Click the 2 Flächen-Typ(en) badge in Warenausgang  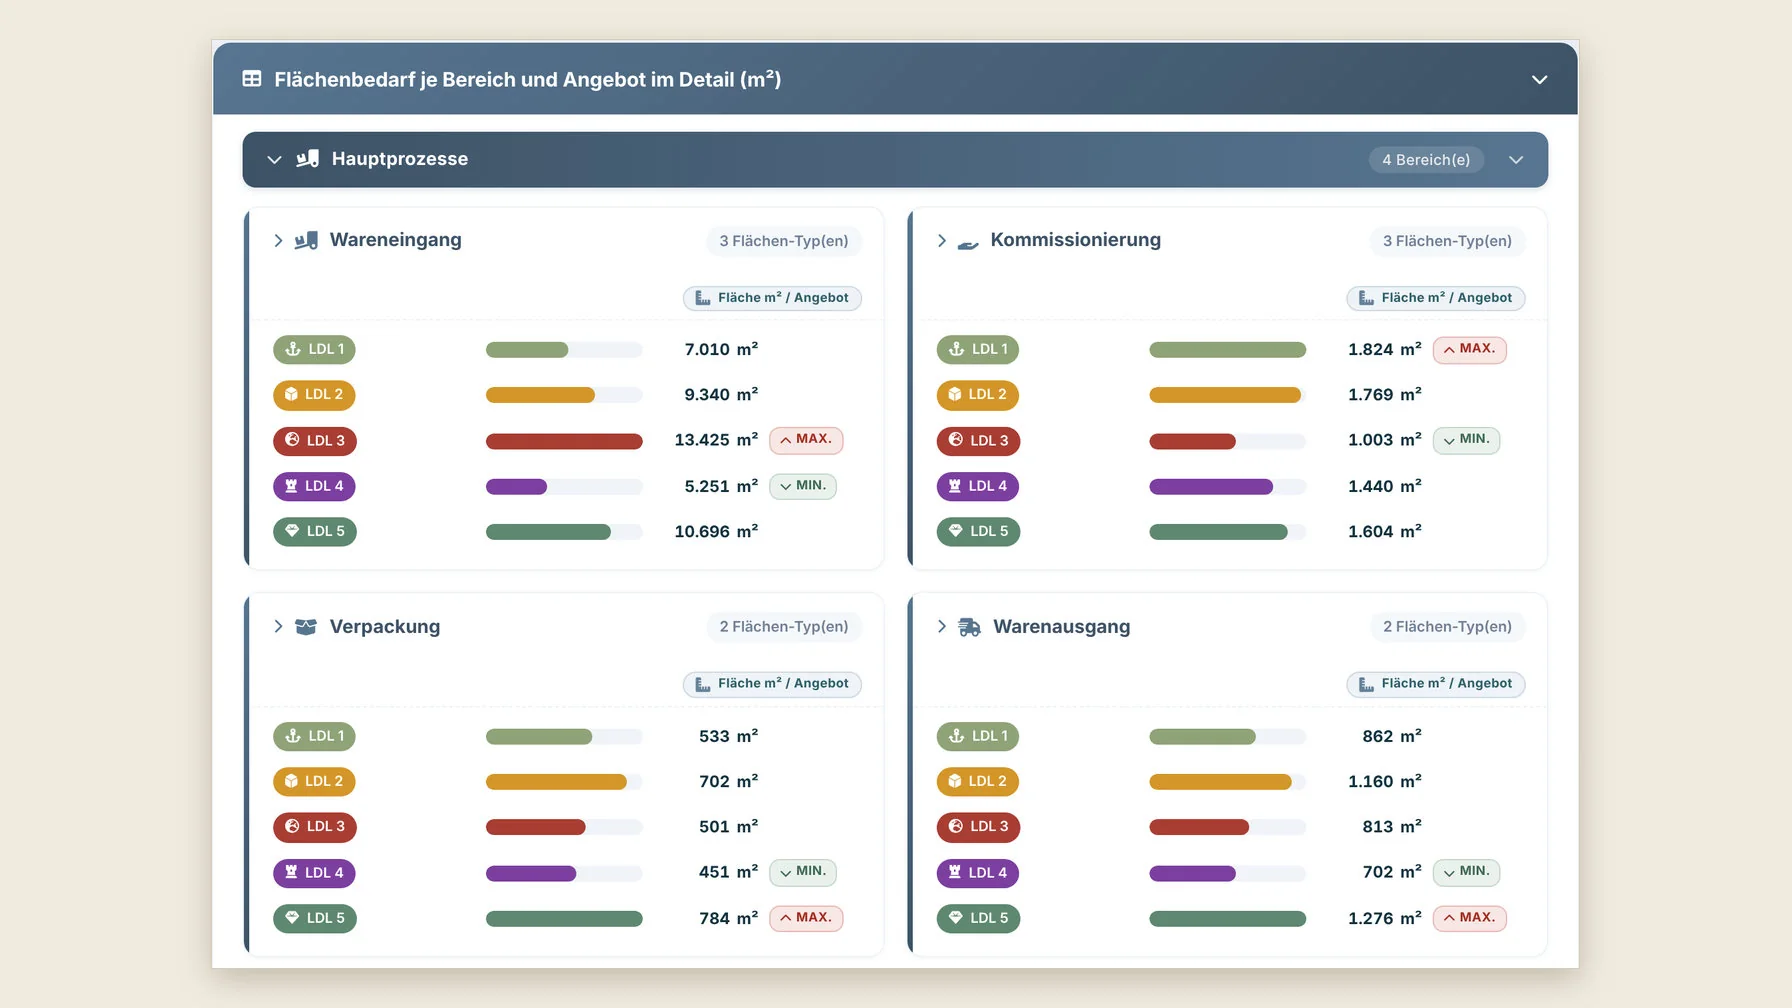click(x=1447, y=627)
